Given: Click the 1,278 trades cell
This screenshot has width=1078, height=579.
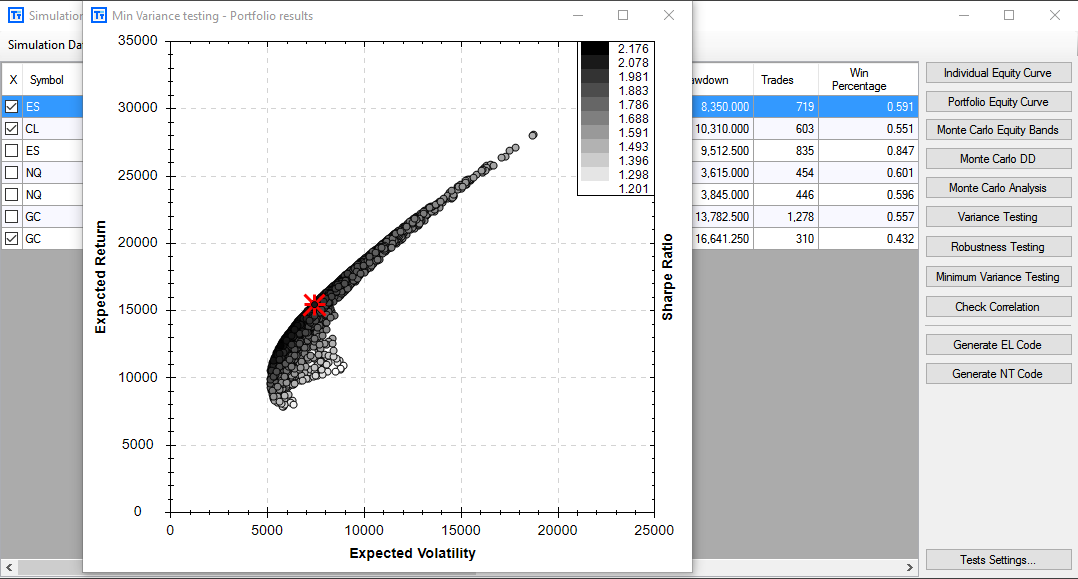Looking at the screenshot, I should tap(786, 217).
